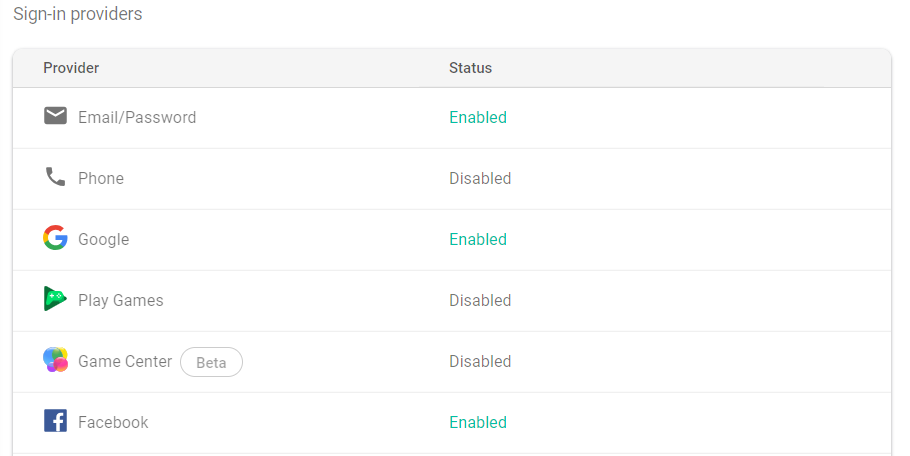Click Disabled status for Game Center
Image resolution: width=910 pixels, height=456 pixels.
480,362
